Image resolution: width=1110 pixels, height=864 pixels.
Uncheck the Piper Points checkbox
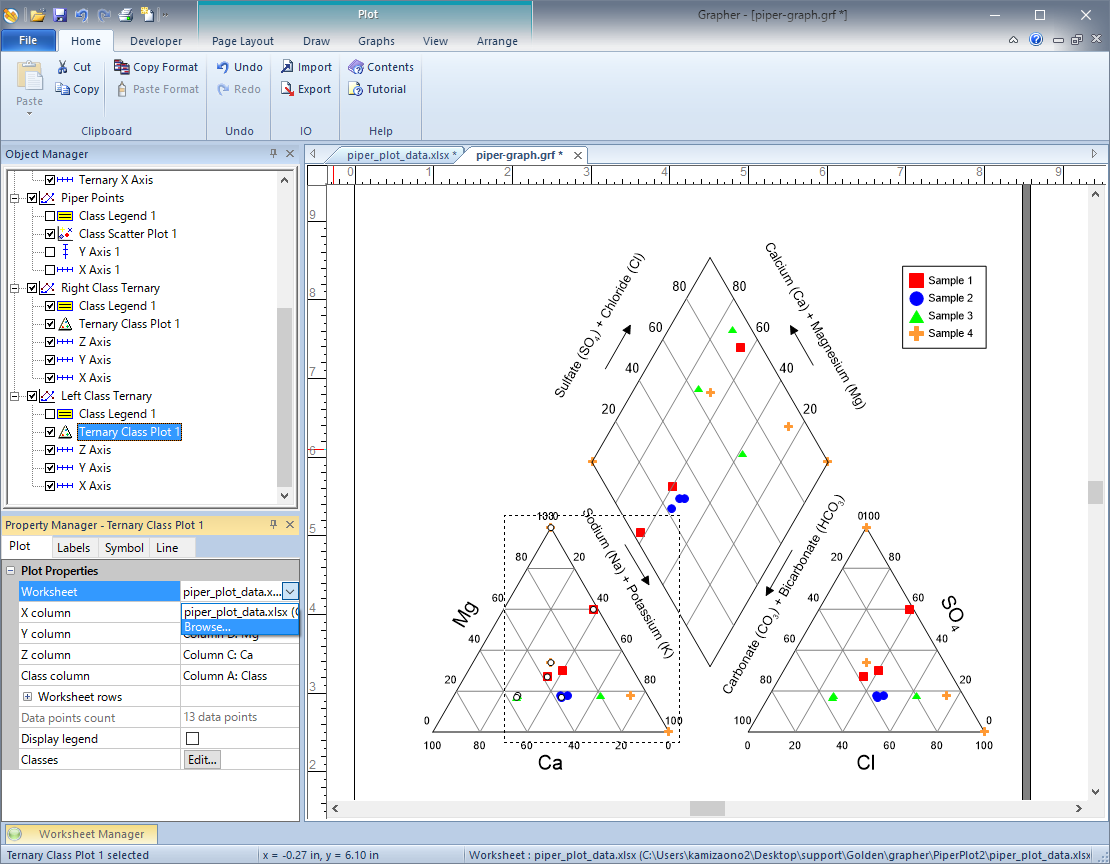click(32, 198)
